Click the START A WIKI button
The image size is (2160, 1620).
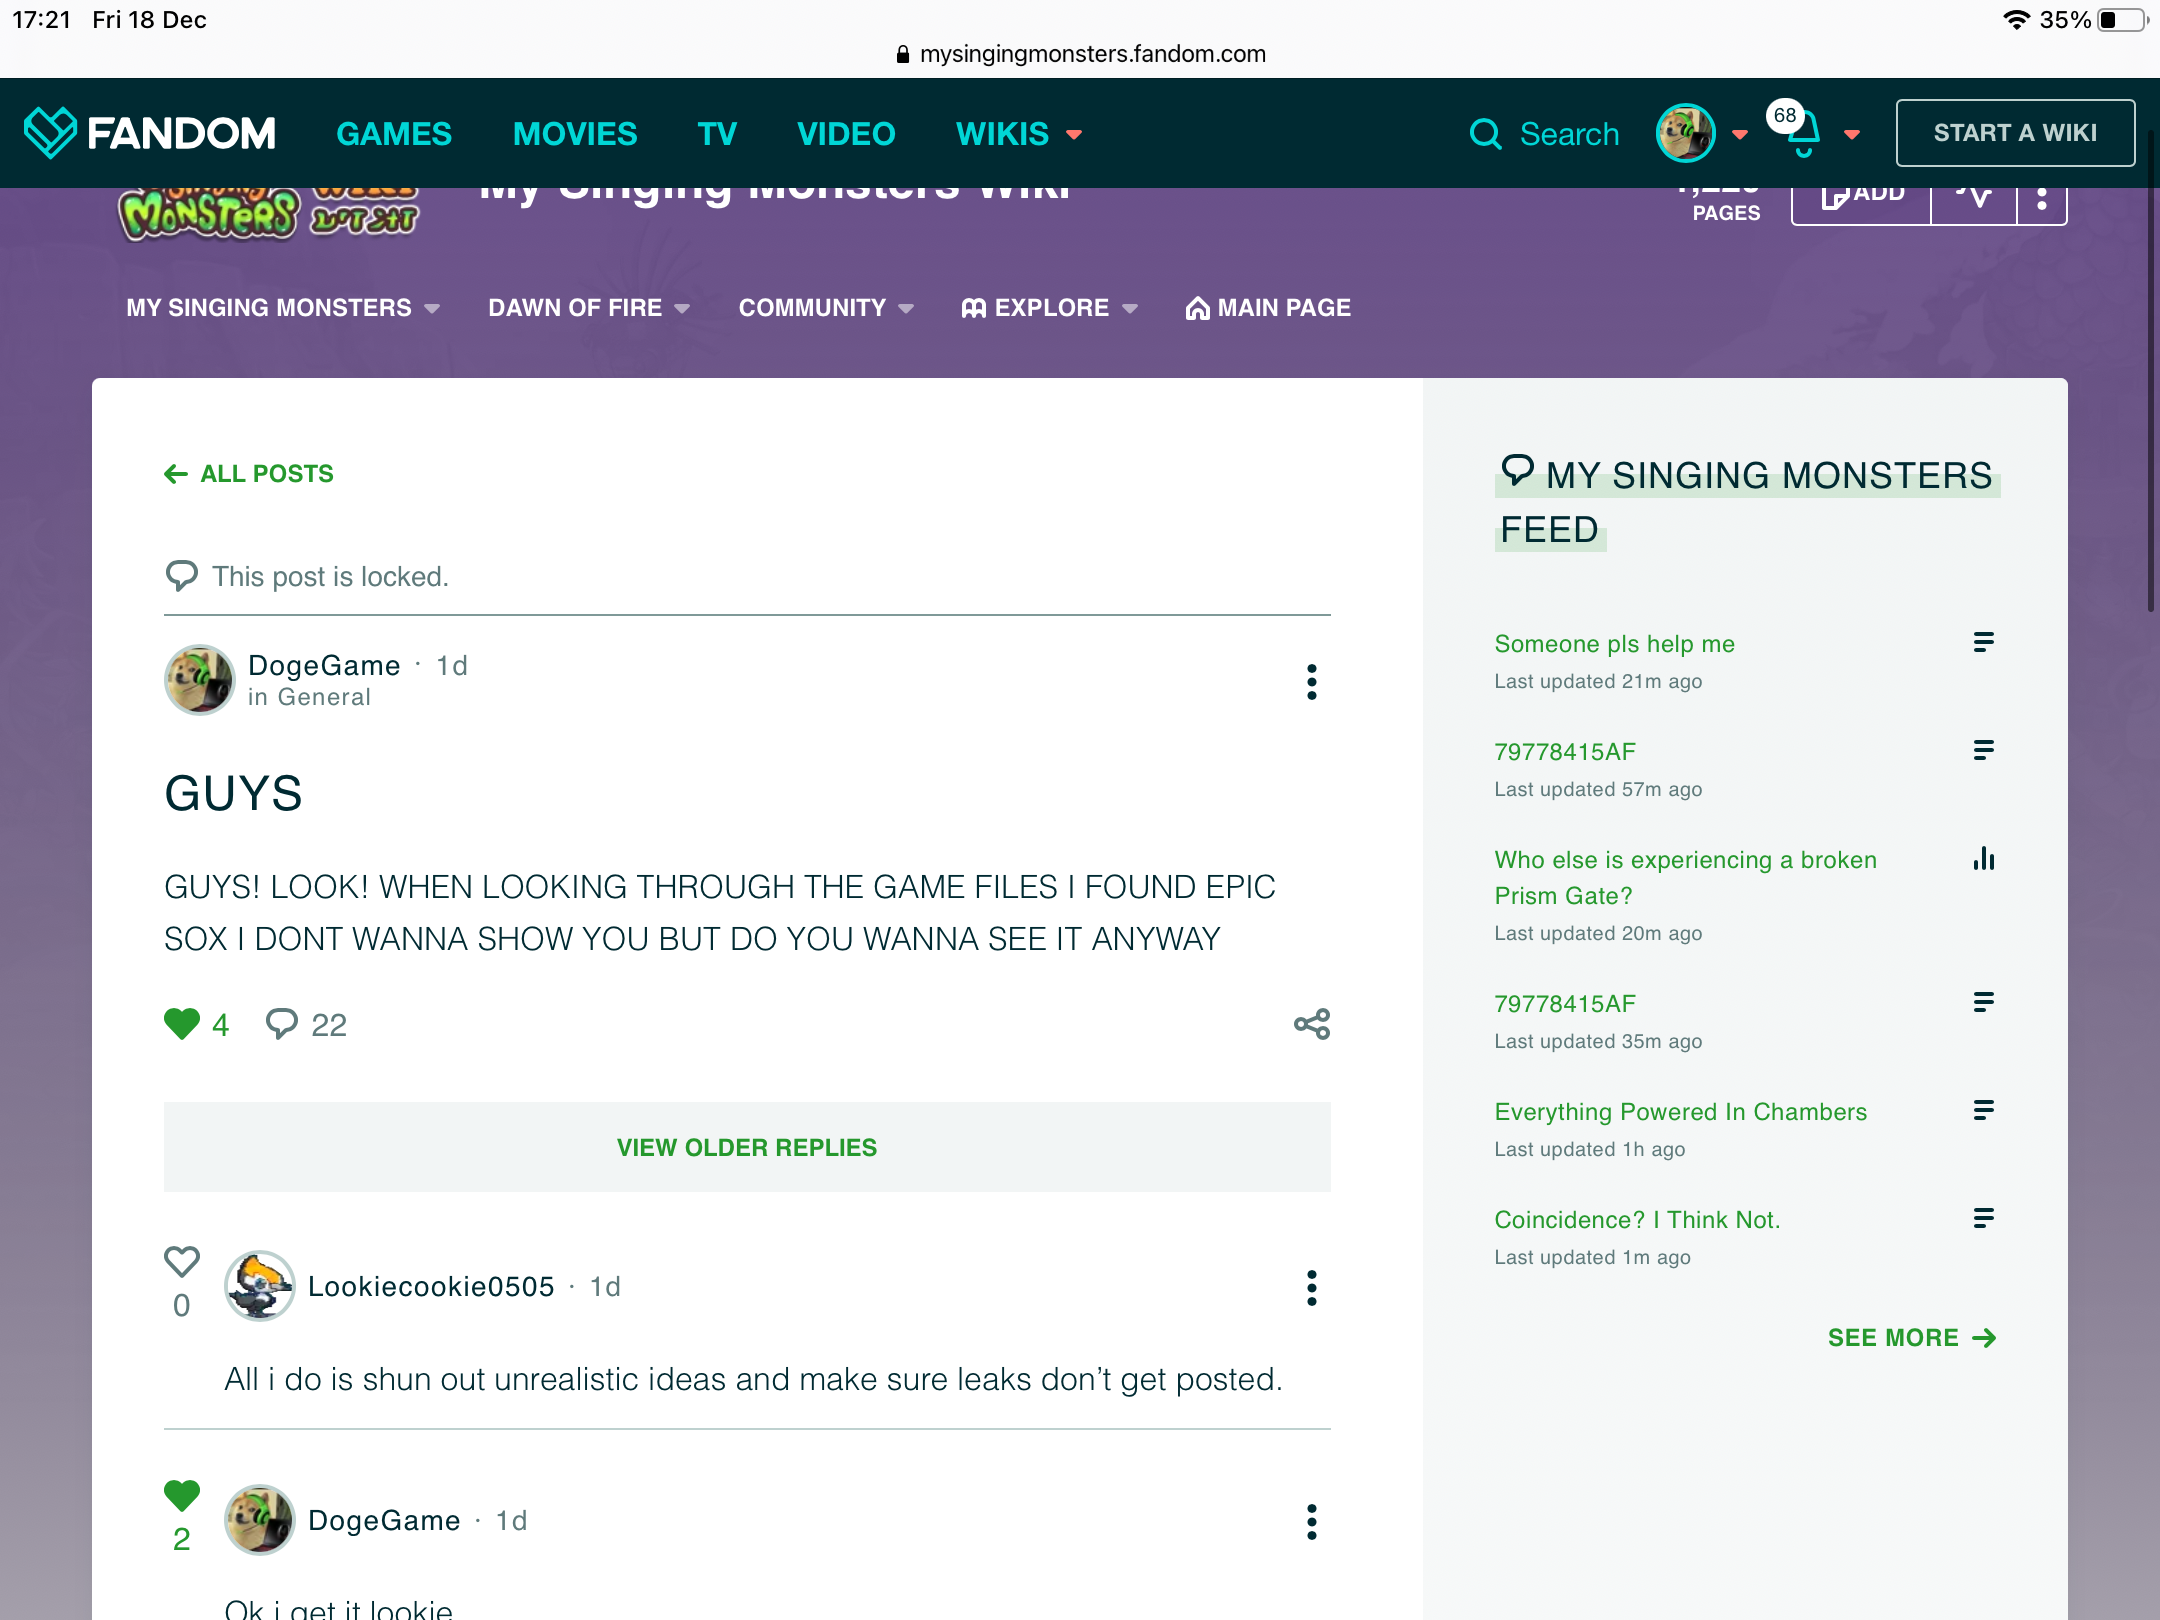(x=2015, y=133)
